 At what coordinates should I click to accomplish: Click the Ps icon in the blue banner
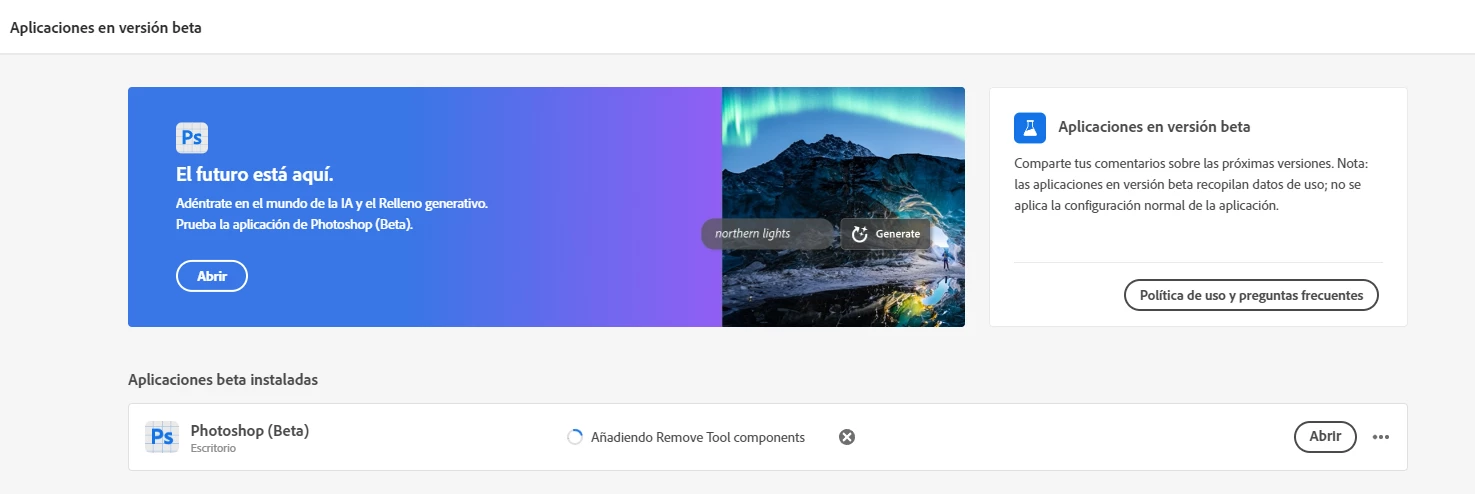pyautogui.click(x=192, y=137)
